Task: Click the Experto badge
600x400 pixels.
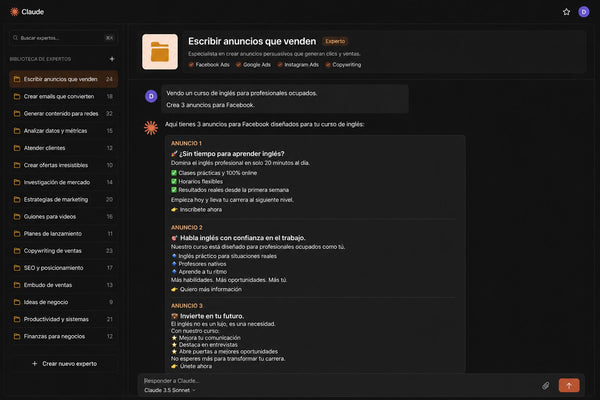Action: (335, 41)
